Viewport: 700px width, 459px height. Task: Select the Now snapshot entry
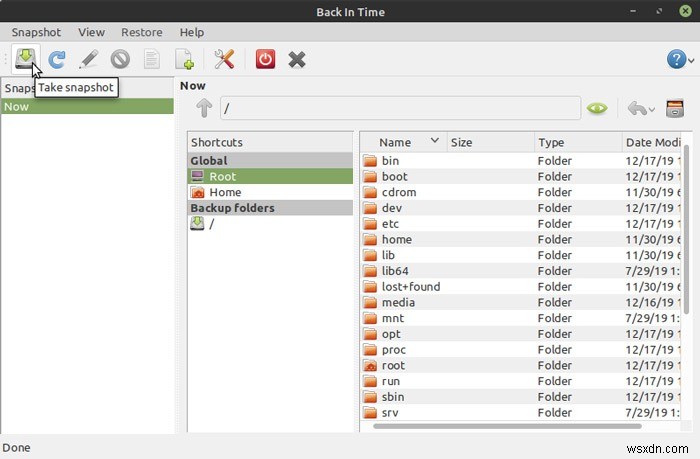click(x=88, y=106)
